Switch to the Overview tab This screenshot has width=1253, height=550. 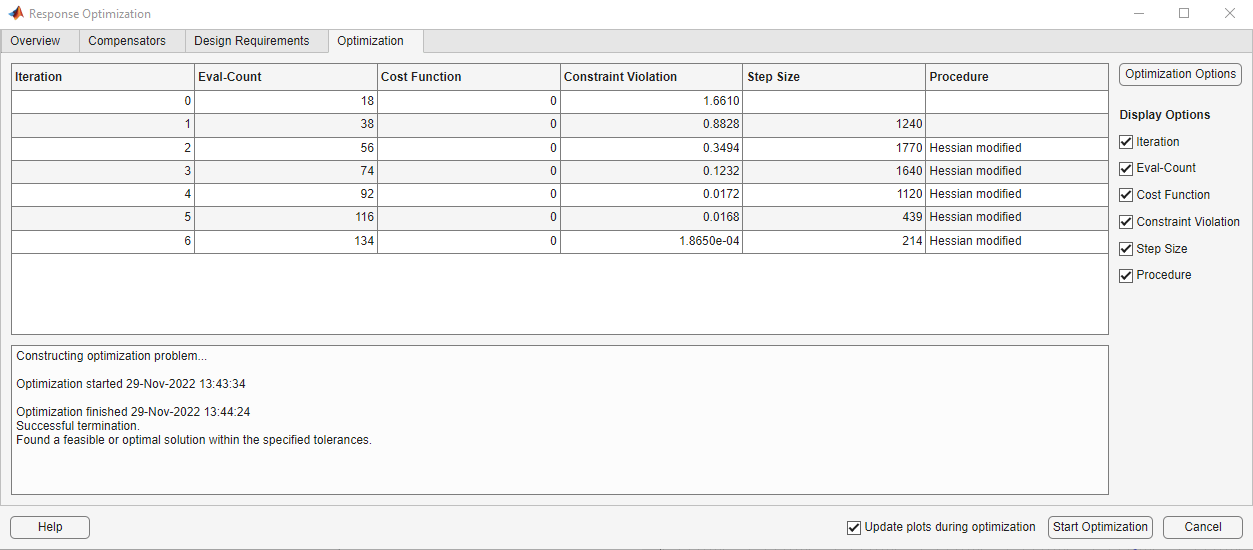click(x=36, y=41)
